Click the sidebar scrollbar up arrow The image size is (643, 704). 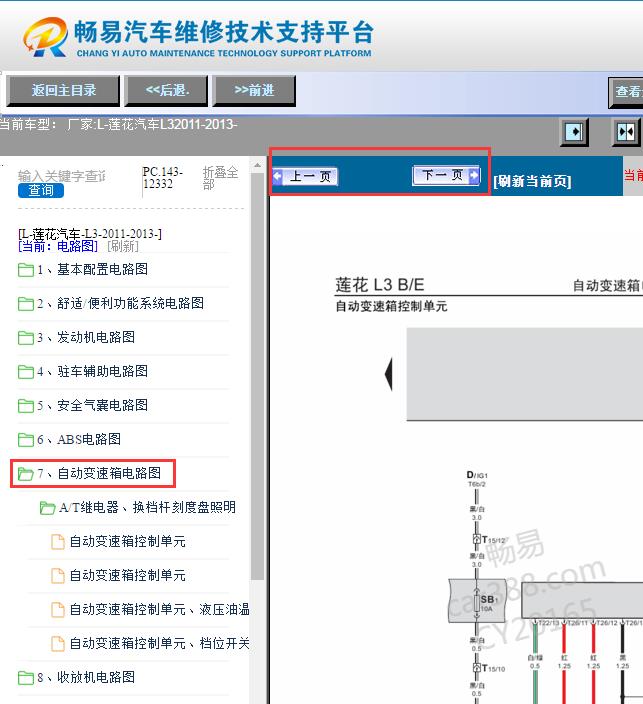click(257, 166)
